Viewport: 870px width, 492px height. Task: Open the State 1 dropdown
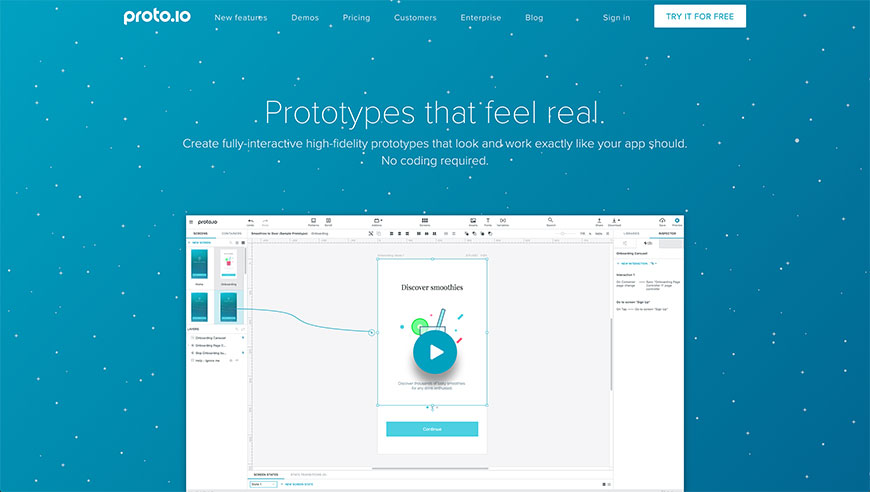click(x=264, y=483)
